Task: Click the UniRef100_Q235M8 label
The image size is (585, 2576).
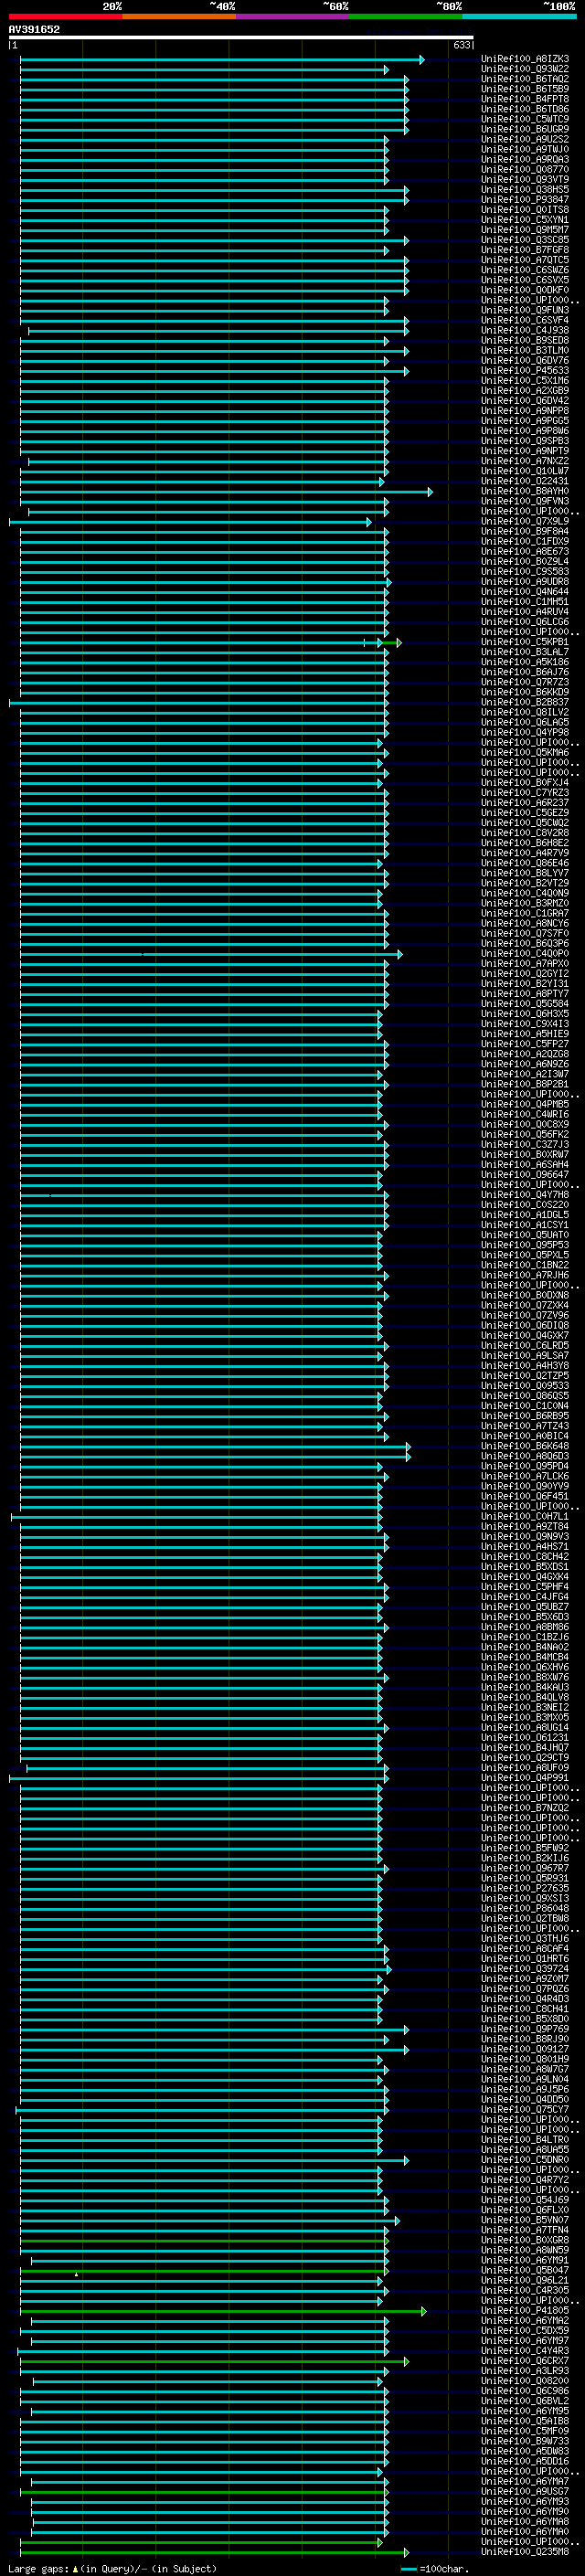Action: pos(525,2552)
